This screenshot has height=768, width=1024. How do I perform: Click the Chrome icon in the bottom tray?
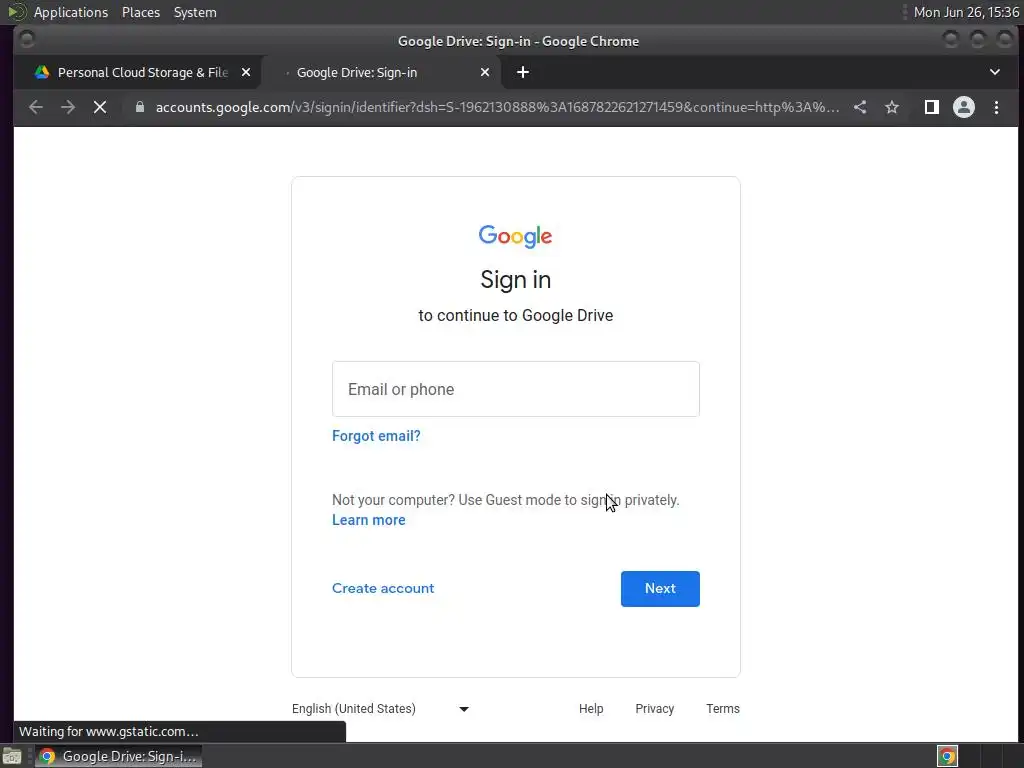tap(948, 757)
